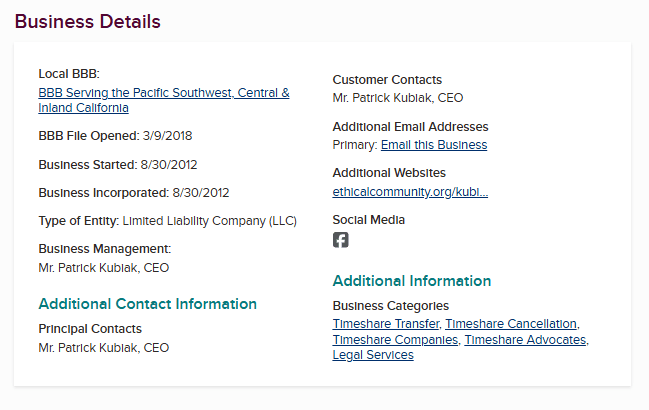Click Mr. Patrick Kubiak under Business Management
This screenshot has width=649, height=410.
tap(104, 268)
